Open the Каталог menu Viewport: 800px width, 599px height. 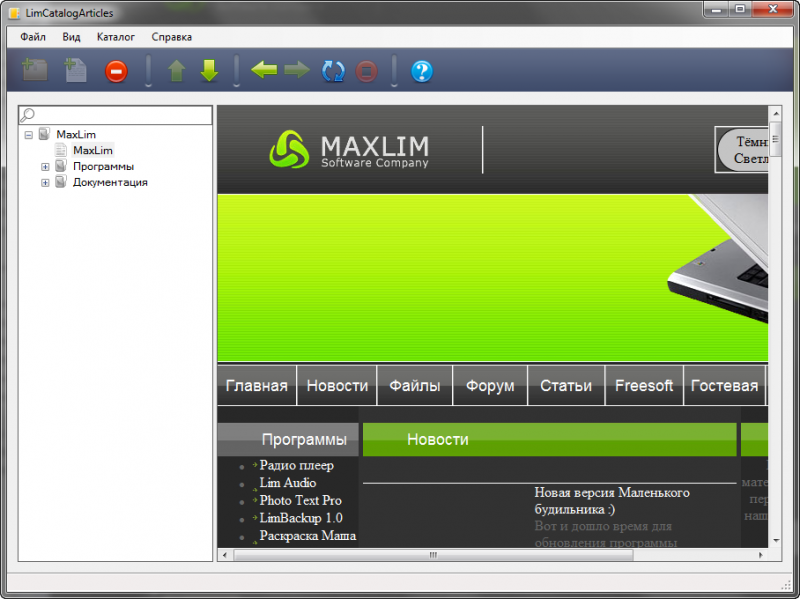click(x=116, y=37)
